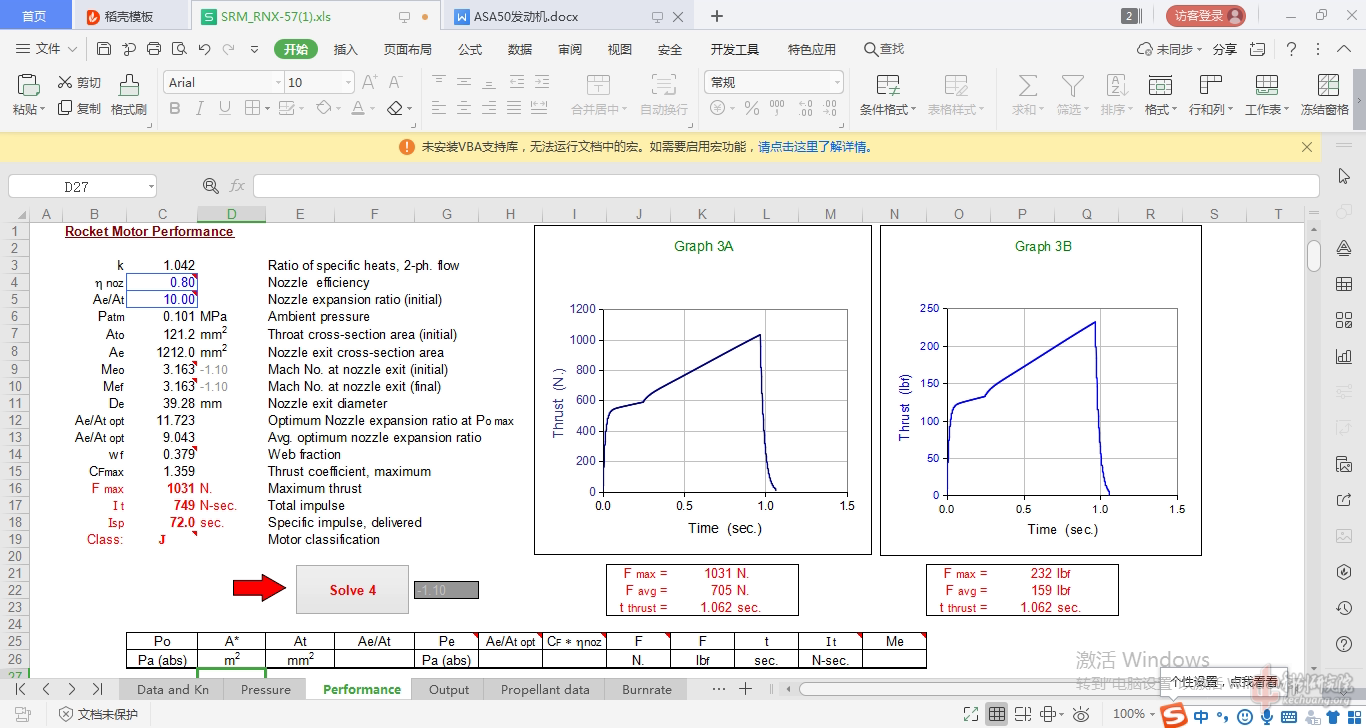Click the Sogou input method S icon
Image resolution: width=1366 pixels, height=728 pixels.
tap(1174, 715)
